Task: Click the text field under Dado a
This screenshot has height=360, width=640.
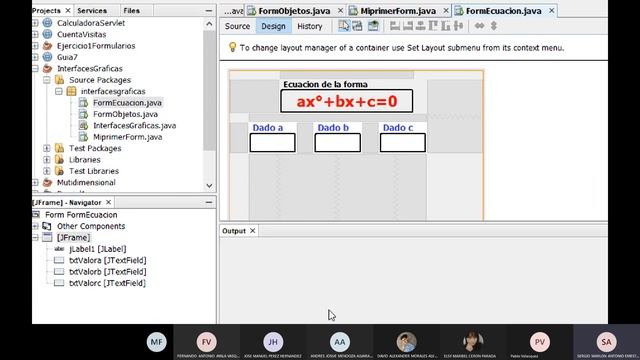Action: (272, 143)
